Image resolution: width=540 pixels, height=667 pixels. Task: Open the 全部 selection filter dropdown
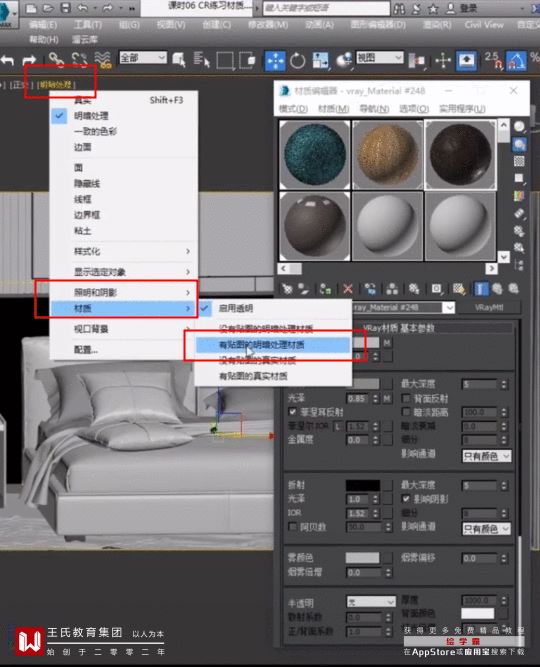[143, 57]
